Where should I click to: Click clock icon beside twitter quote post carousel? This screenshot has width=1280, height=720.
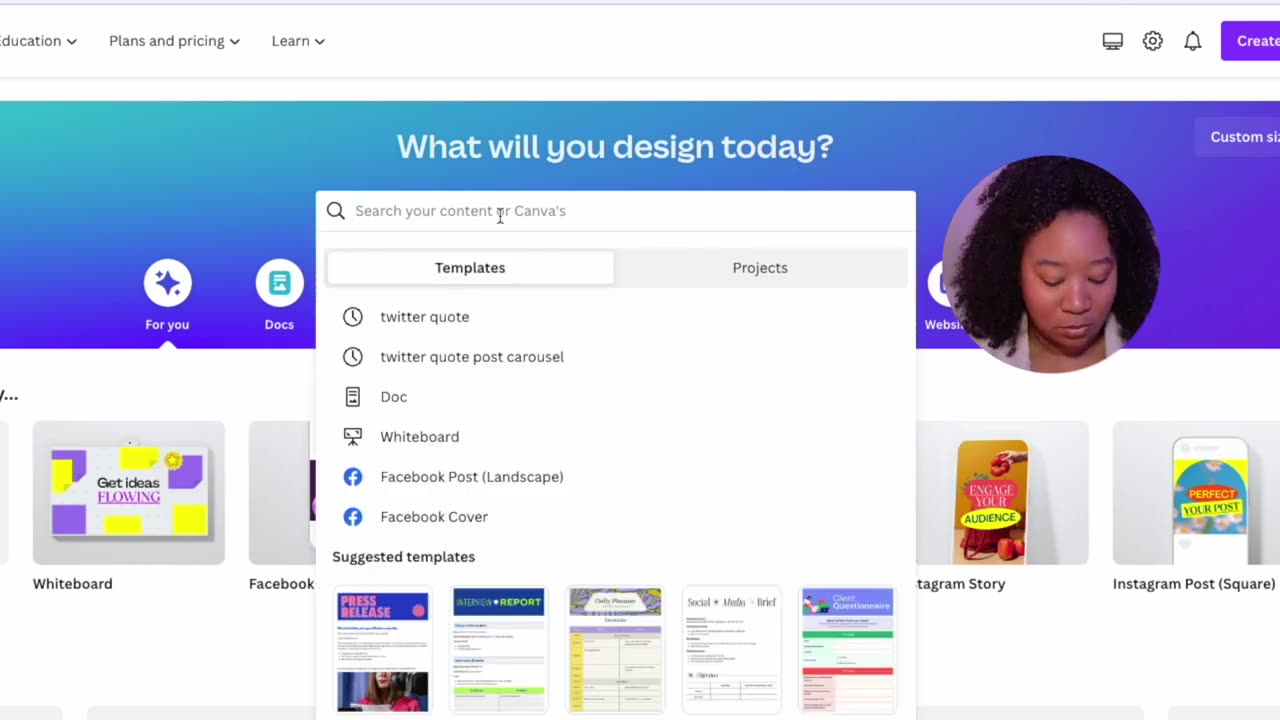tap(353, 357)
